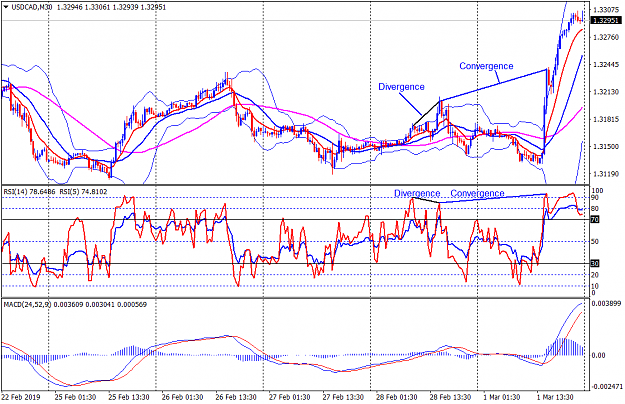Click the RSI 30 level tag

595,263
